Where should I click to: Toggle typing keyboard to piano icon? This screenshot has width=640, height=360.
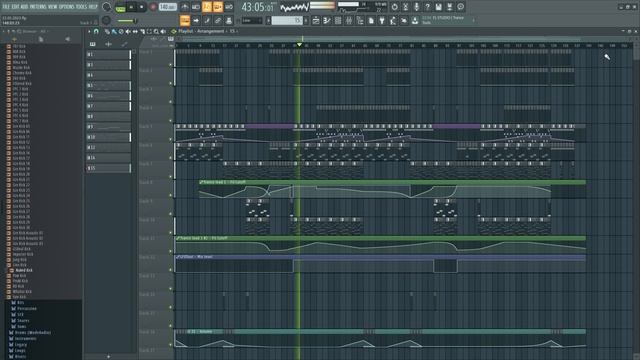(x=185, y=20)
